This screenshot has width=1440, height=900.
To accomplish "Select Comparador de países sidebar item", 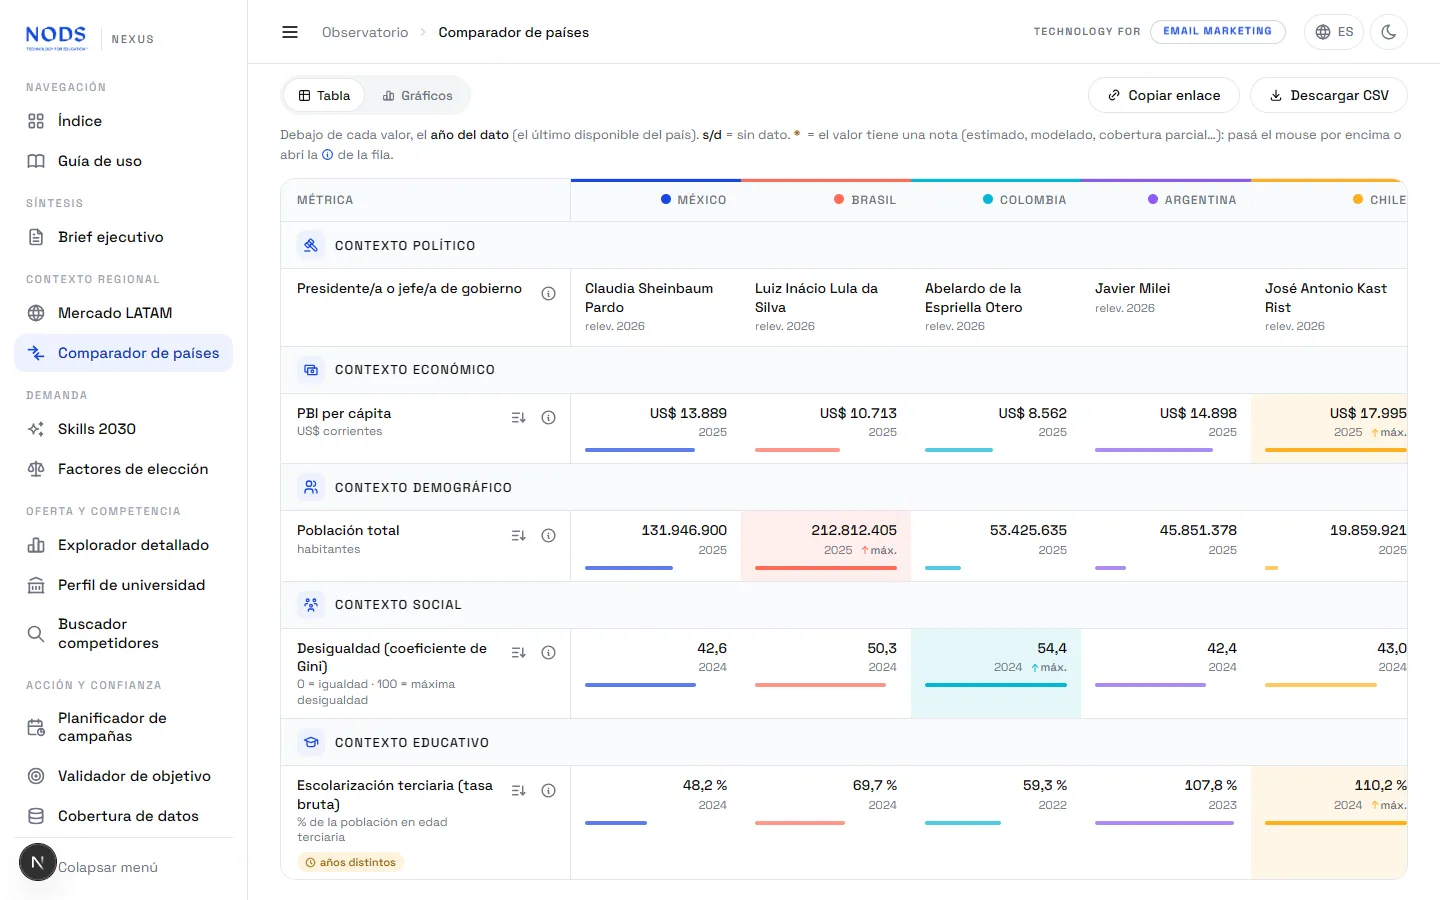I will pos(124,353).
